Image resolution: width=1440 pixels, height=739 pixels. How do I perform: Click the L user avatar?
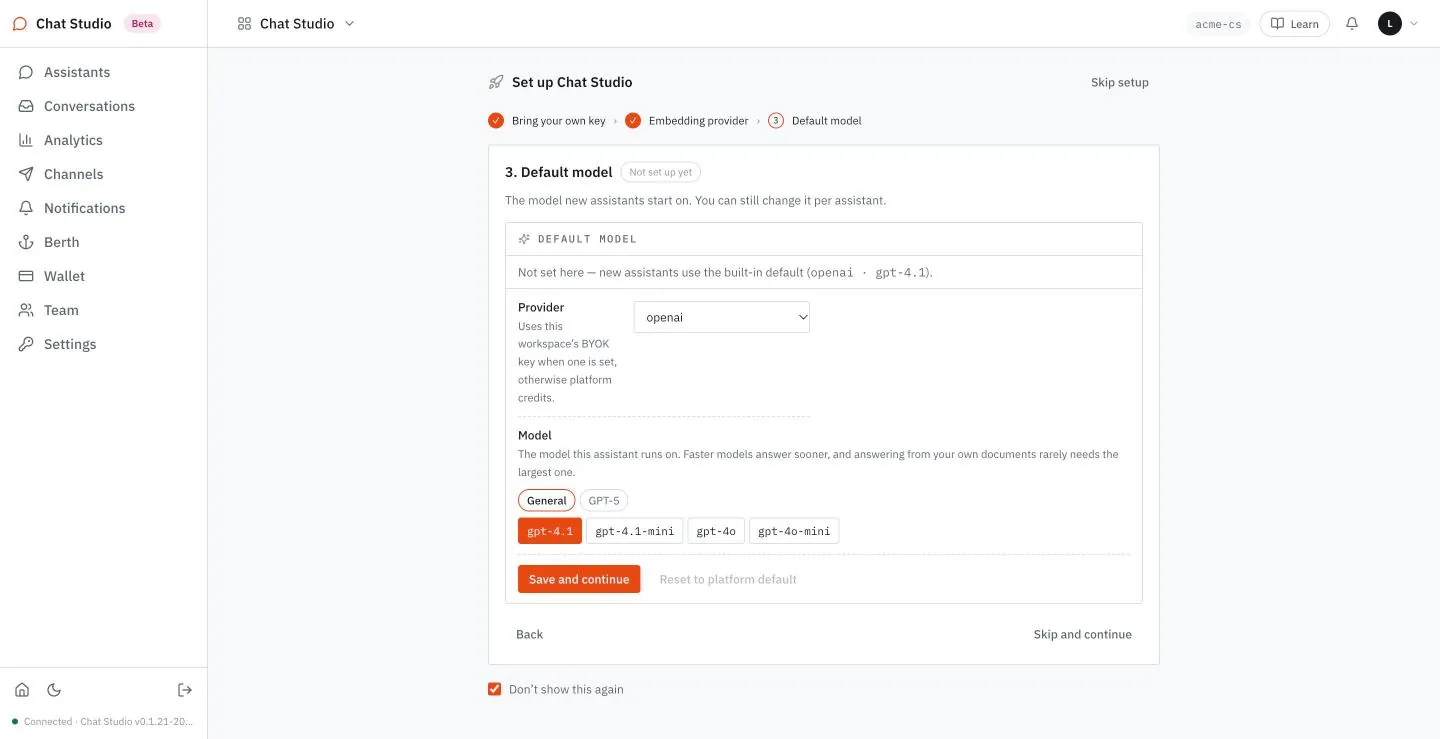tap(1390, 24)
